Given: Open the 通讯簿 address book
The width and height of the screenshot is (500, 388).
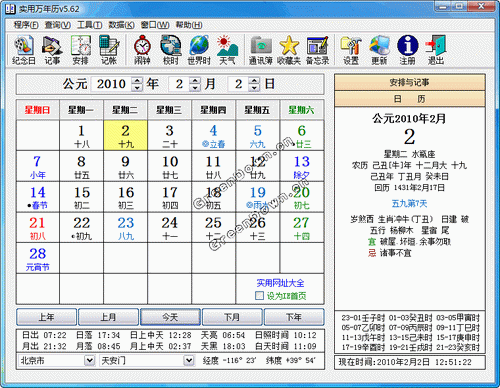Looking at the screenshot, I should tap(261, 50).
